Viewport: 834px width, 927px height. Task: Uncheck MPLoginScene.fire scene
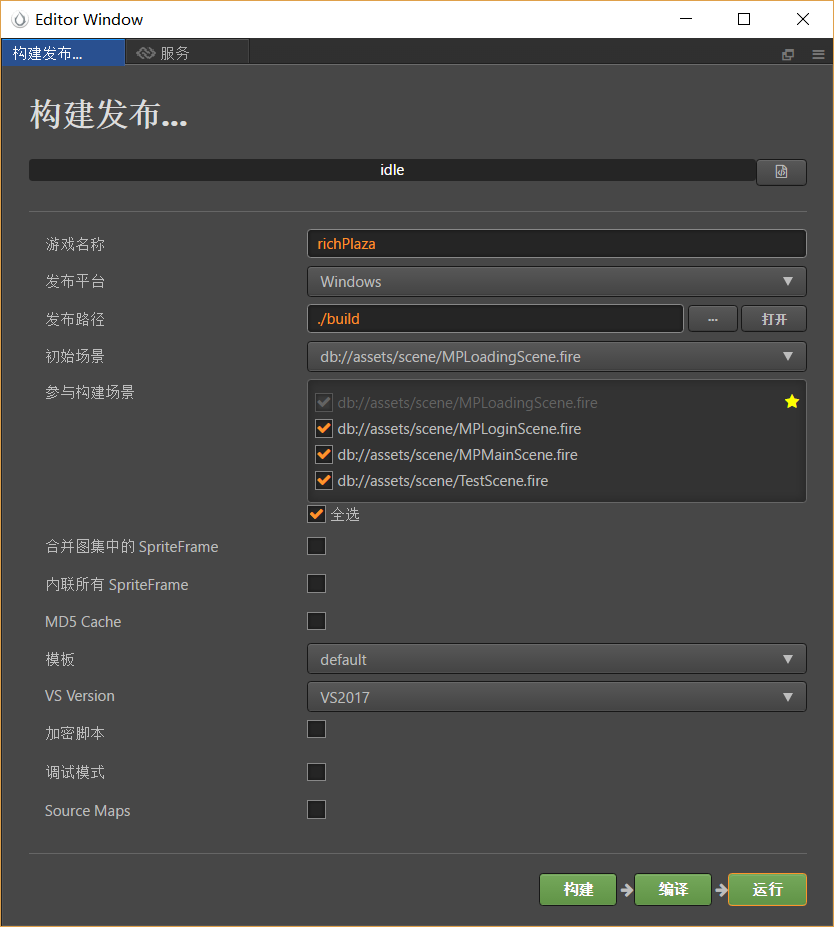pyautogui.click(x=324, y=429)
